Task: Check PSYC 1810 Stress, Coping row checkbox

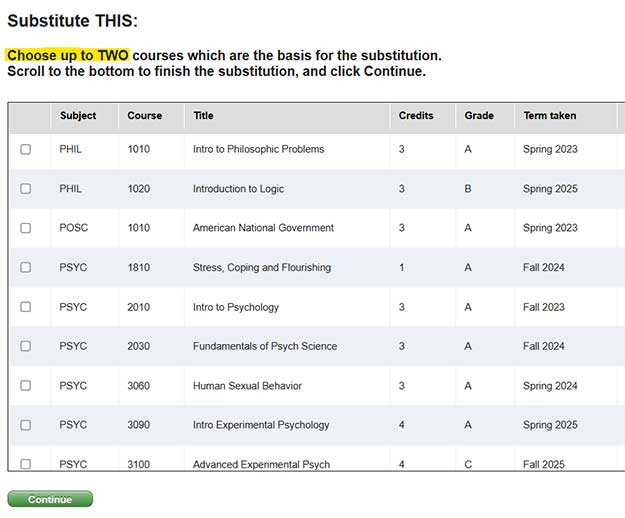Action: pyautogui.click(x=26, y=267)
